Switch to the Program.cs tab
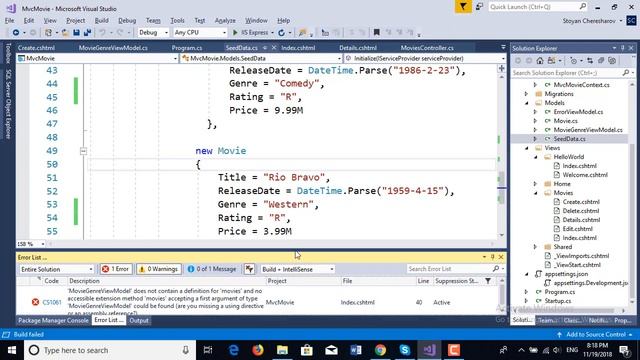The width and height of the screenshot is (640, 360). (x=187, y=48)
